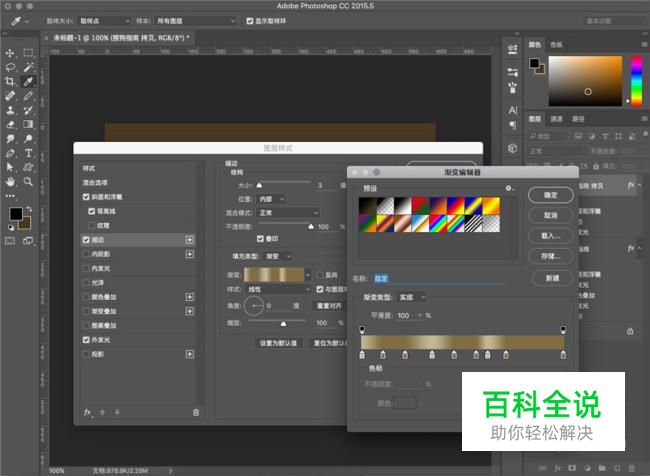Select the Crop tool
Image resolution: width=650 pixels, height=476 pixels.
pos(10,82)
